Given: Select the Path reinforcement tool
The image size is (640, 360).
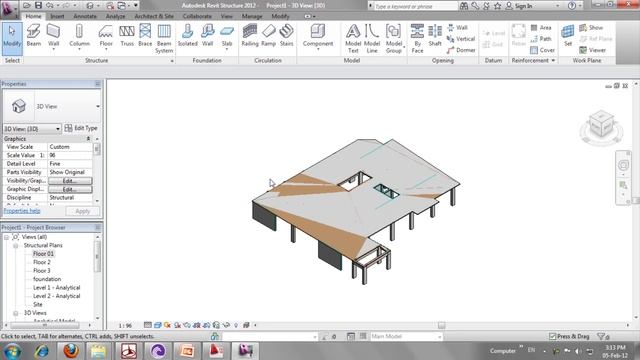Looking at the screenshot, I should pyautogui.click(x=541, y=39).
